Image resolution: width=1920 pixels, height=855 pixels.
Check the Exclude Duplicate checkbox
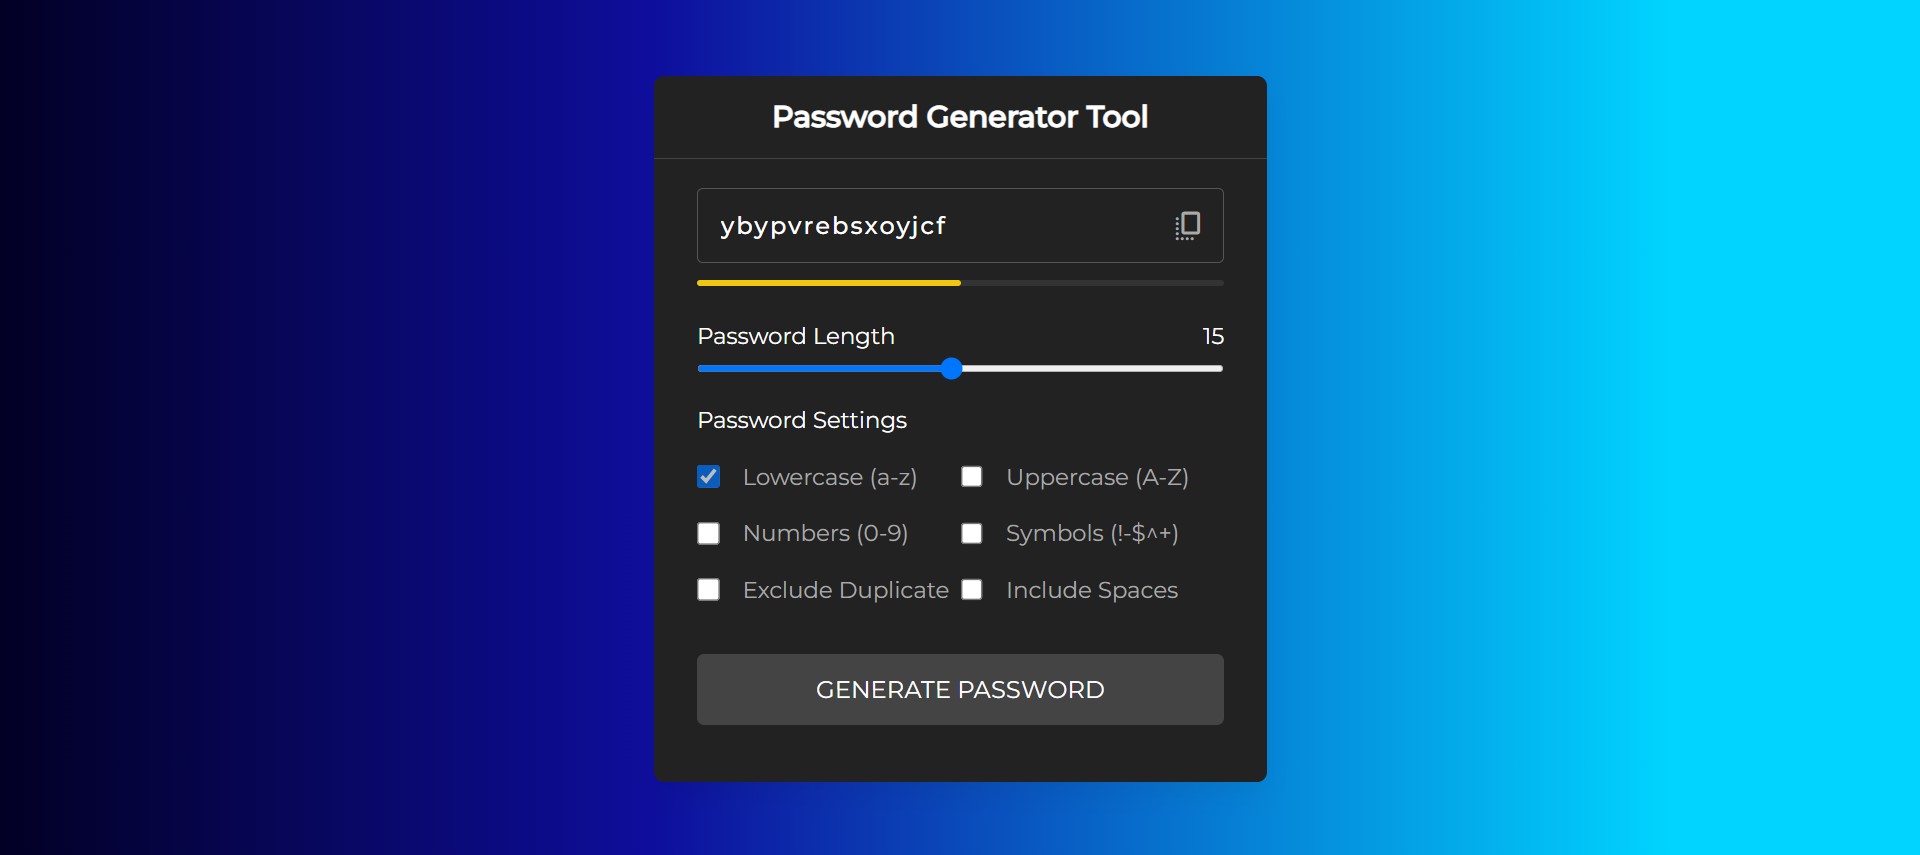tap(709, 590)
